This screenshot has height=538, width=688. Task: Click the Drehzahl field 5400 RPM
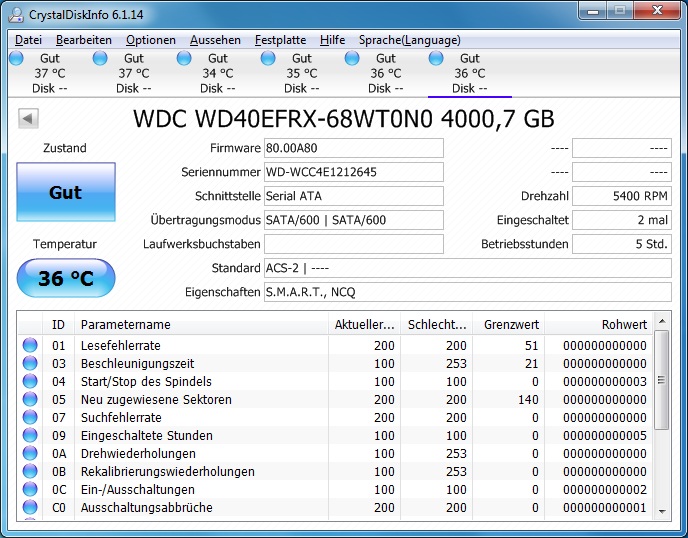pos(622,196)
